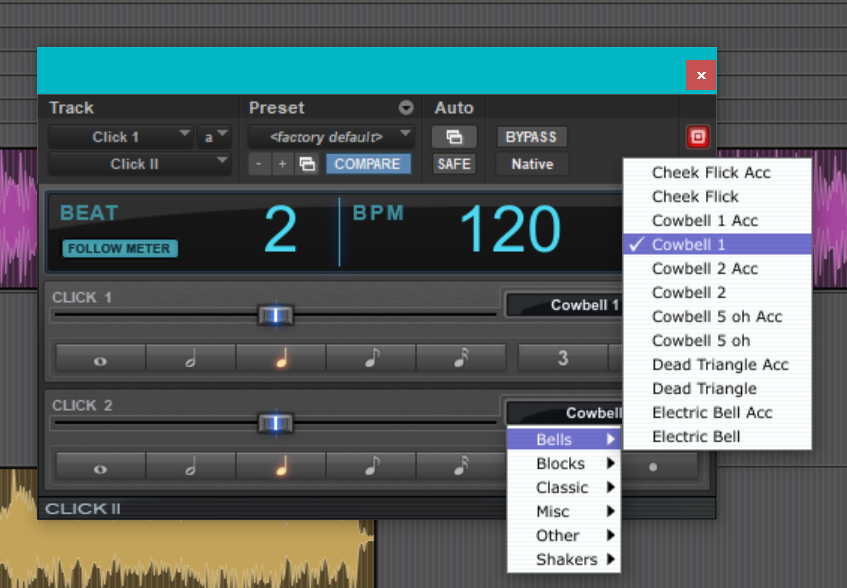Select whole note for Click 2

pyautogui.click(x=100, y=466)
